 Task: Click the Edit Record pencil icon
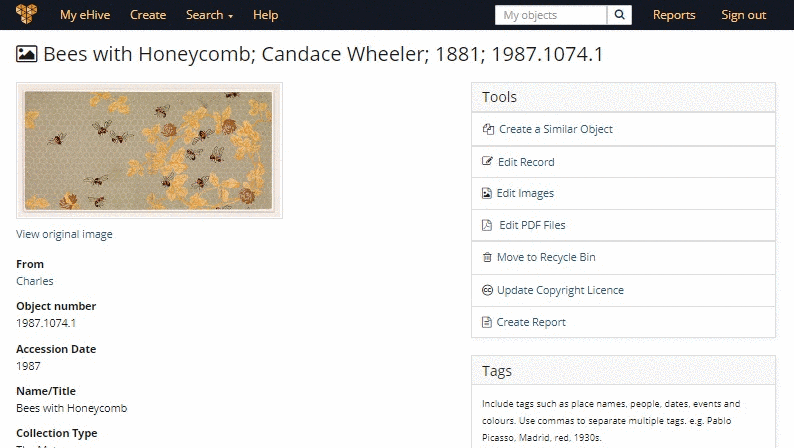click(488, 162)
